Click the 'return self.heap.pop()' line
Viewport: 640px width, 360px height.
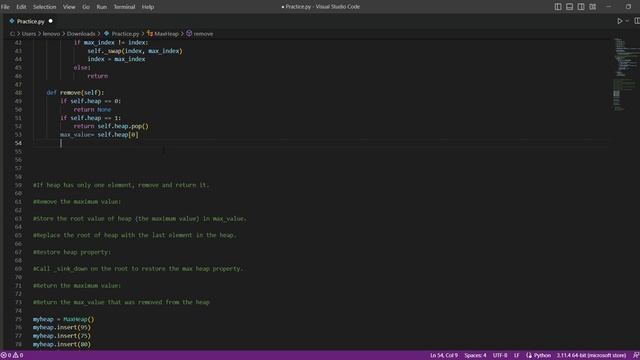(111, 126)
